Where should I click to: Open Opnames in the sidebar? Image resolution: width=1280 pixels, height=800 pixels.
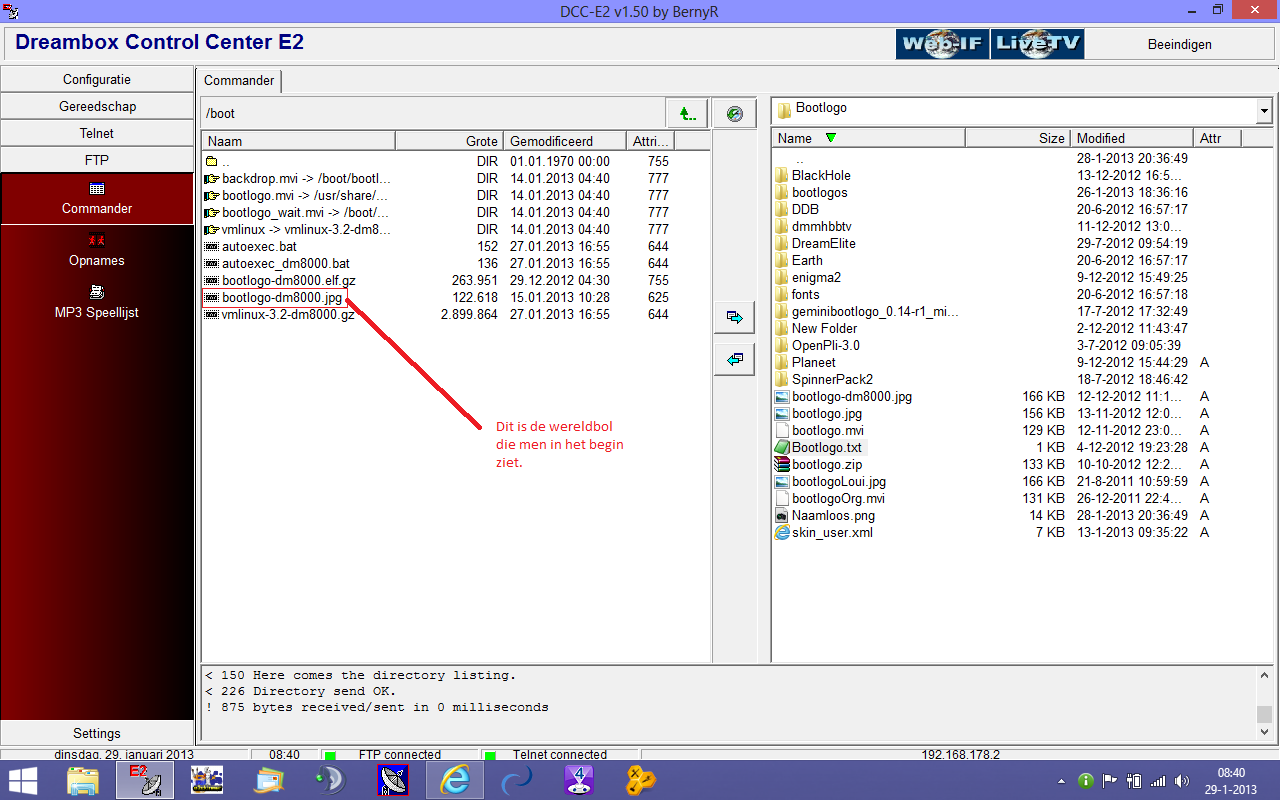coord(97,250)
